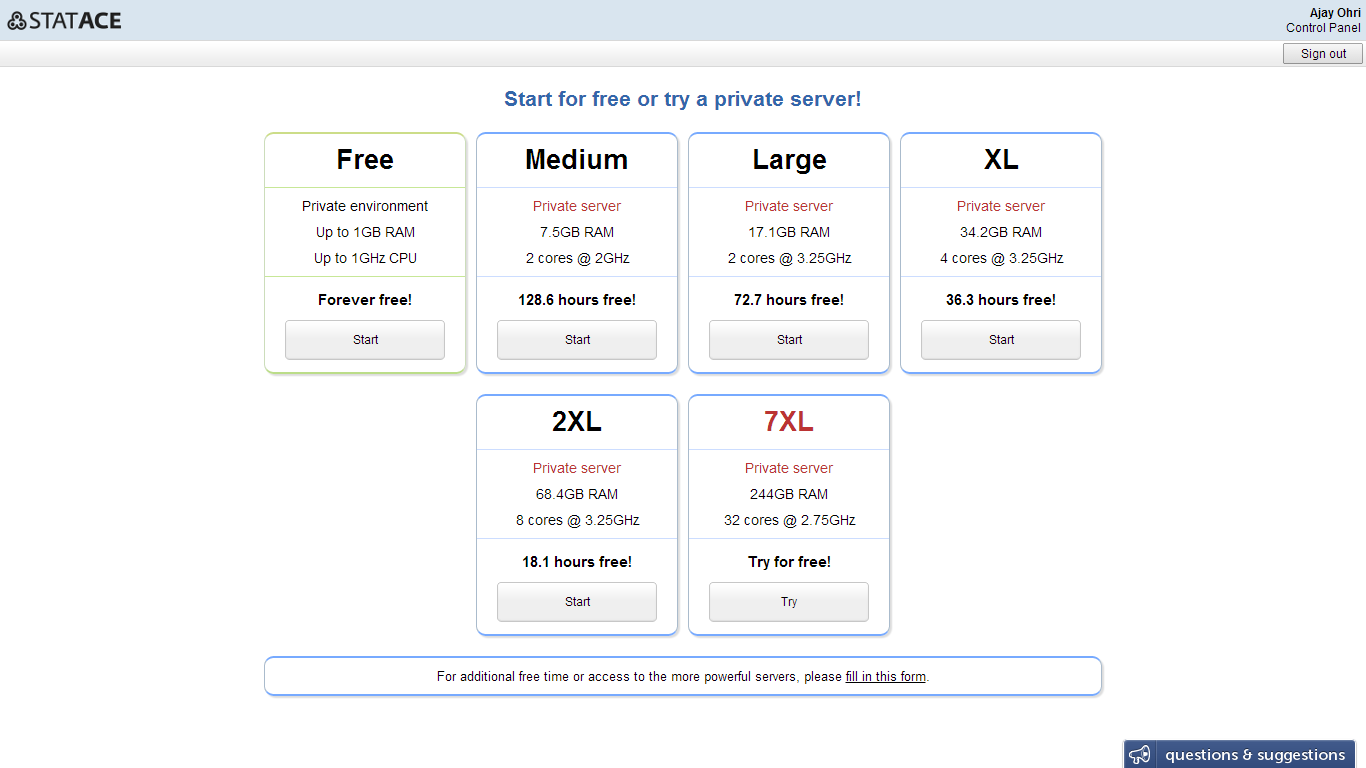The image size is (1366, 768).
Task: Select the XL plan heading
Action: 1001,160
